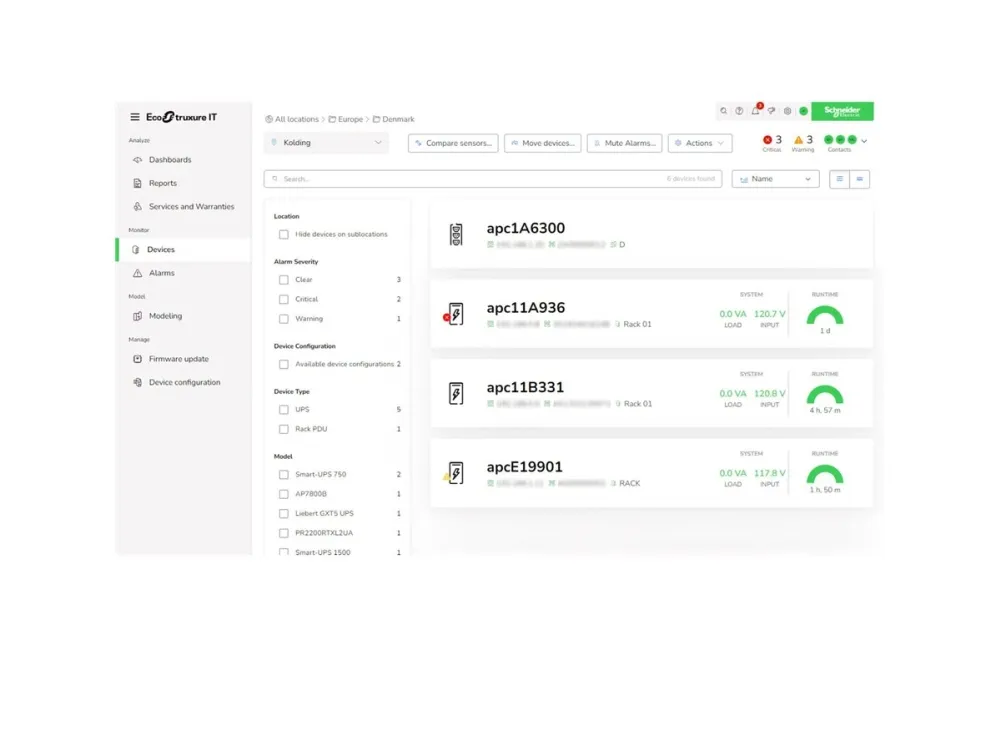The height and width of the screenshot is (750, 1000).
Task: Open the settings gear icon
Action: click(x=787, y=111)
